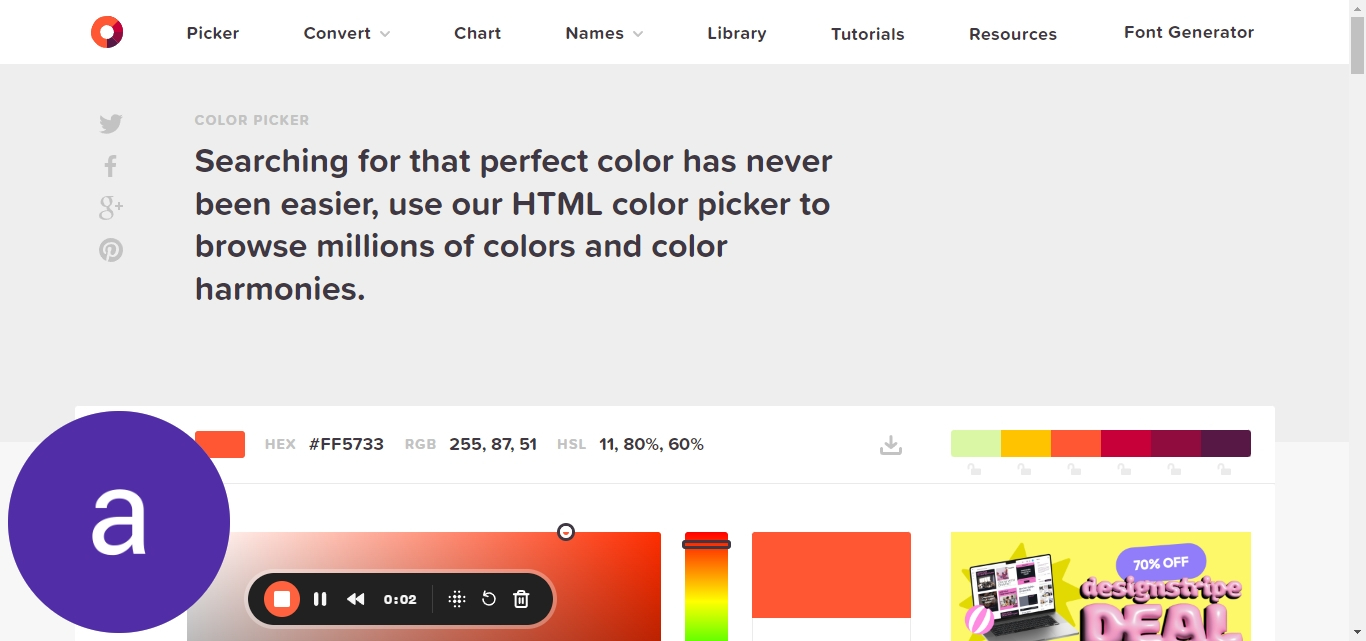
Task: Select the yellow palette swatch
Action: coord(1026,444)
